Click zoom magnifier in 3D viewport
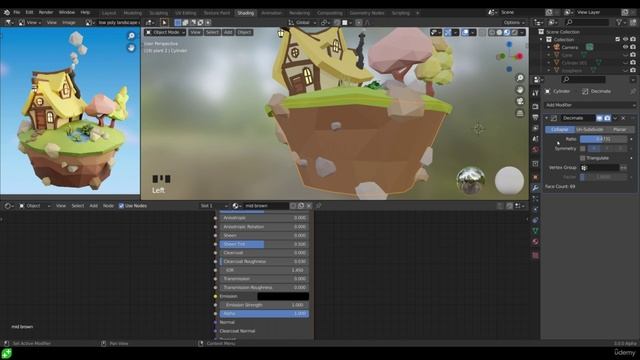This screenshot has width=640, height=360. (x=520, y=78)
